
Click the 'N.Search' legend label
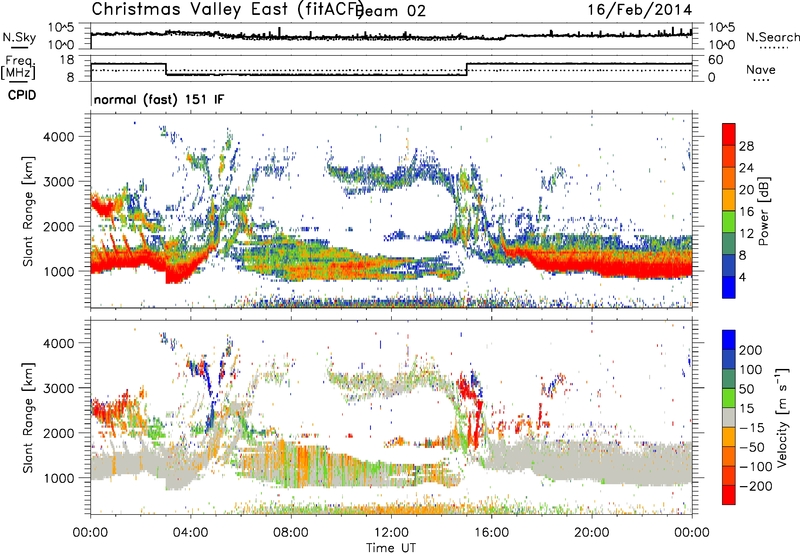[x=772, y=37]
